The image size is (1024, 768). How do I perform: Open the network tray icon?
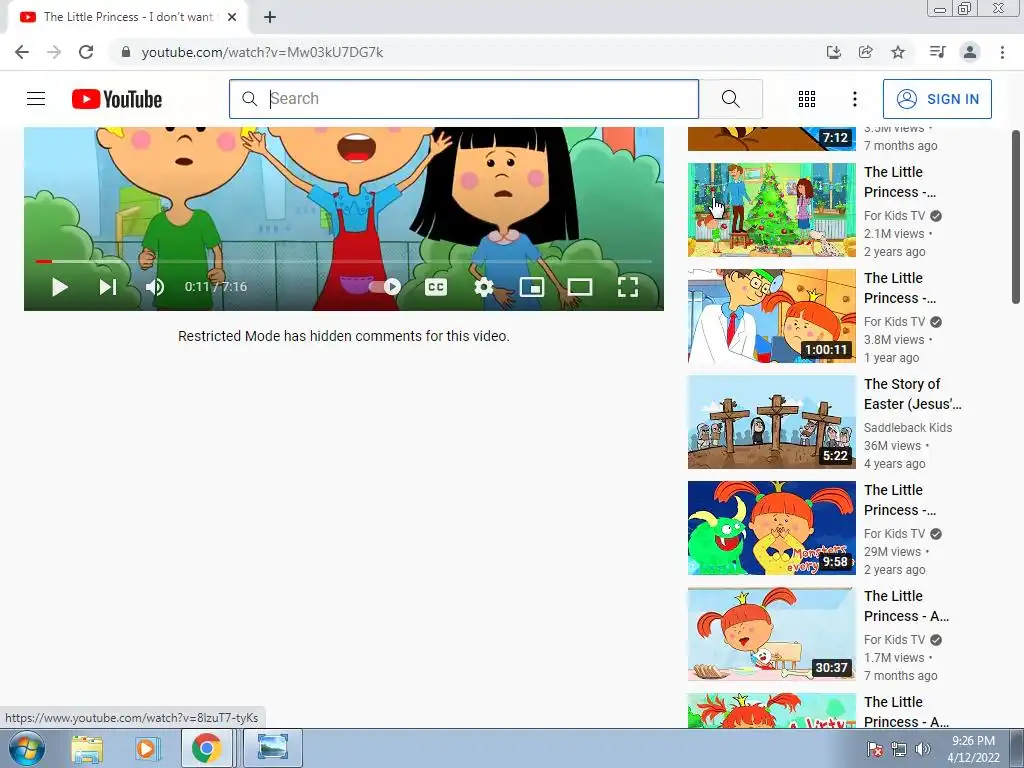point(899,749)
